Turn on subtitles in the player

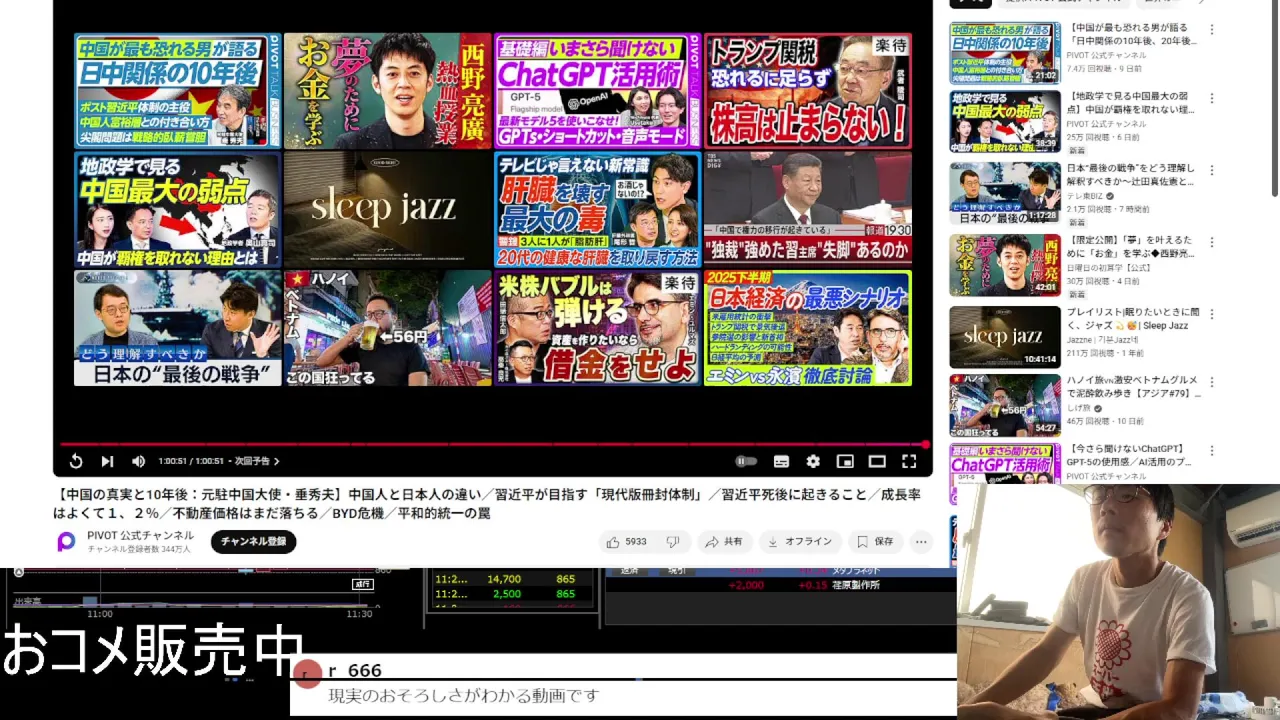point(781,461)
